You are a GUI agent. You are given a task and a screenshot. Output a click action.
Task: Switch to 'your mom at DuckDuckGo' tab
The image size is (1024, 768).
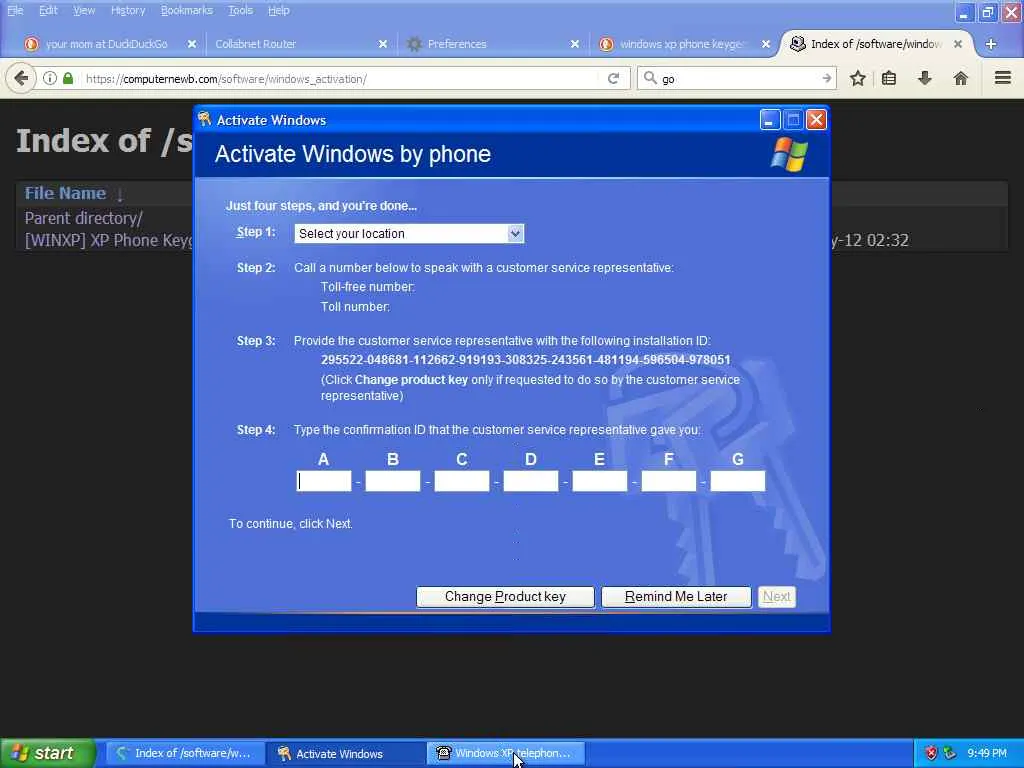point(106,44)
